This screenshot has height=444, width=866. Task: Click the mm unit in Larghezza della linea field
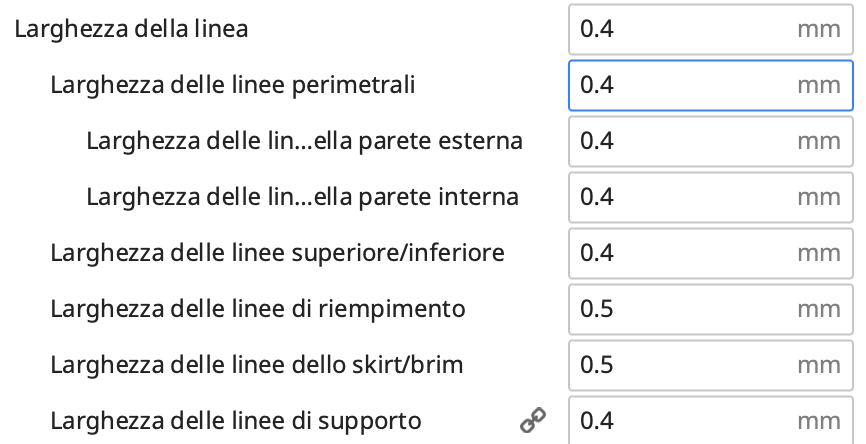(818, 30)
